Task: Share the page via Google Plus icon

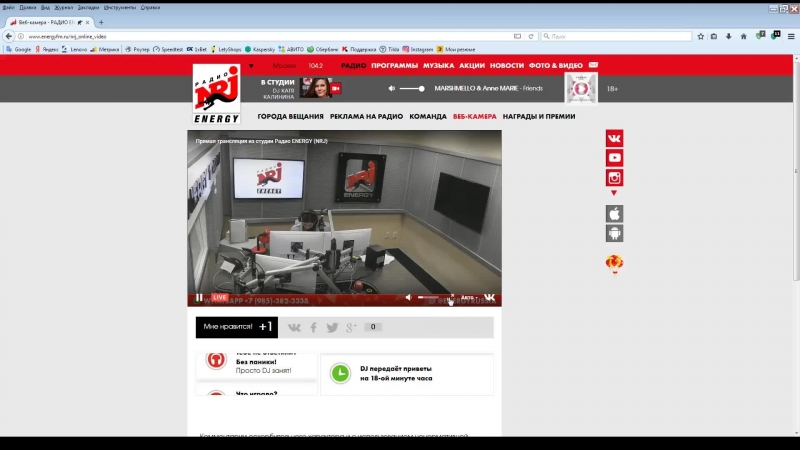Action: [x=351, y=328]
